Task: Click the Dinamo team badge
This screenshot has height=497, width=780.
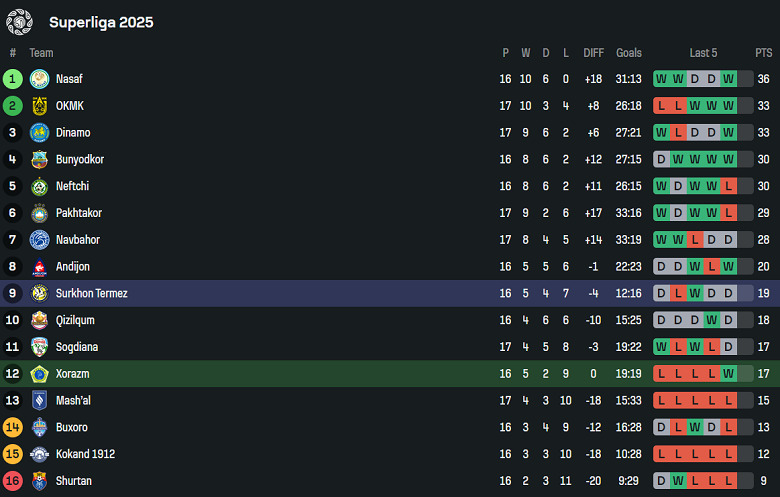Action: pyautogui.click(x=39, y=133)
